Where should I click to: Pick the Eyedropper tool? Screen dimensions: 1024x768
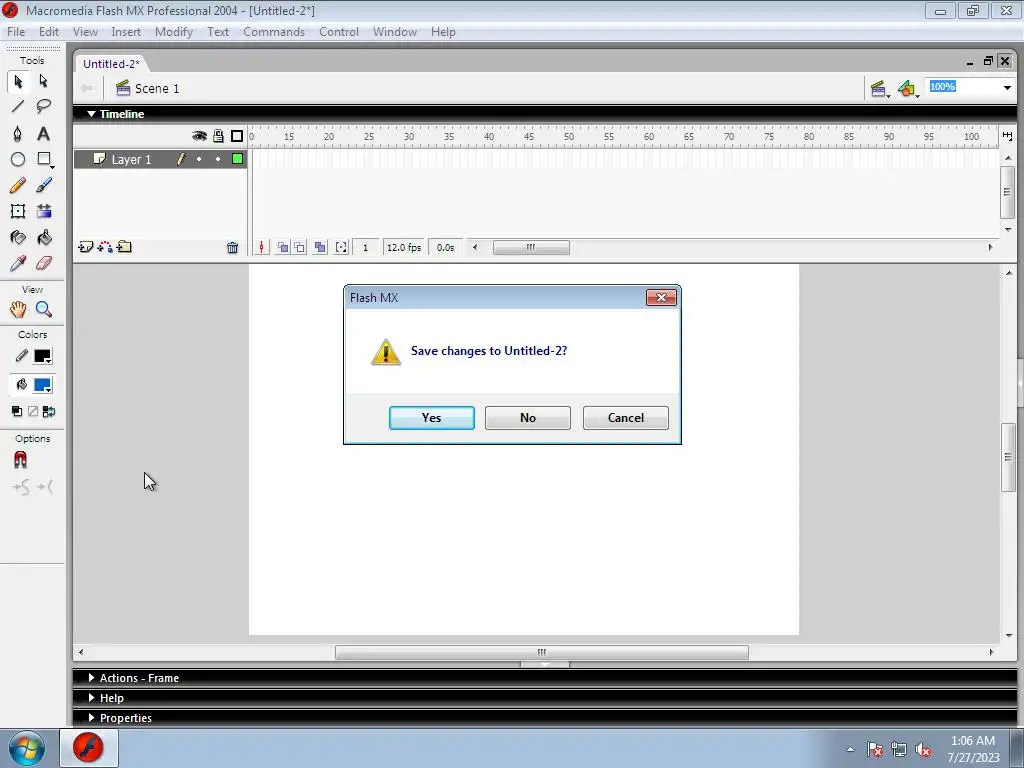pos(18,263)
